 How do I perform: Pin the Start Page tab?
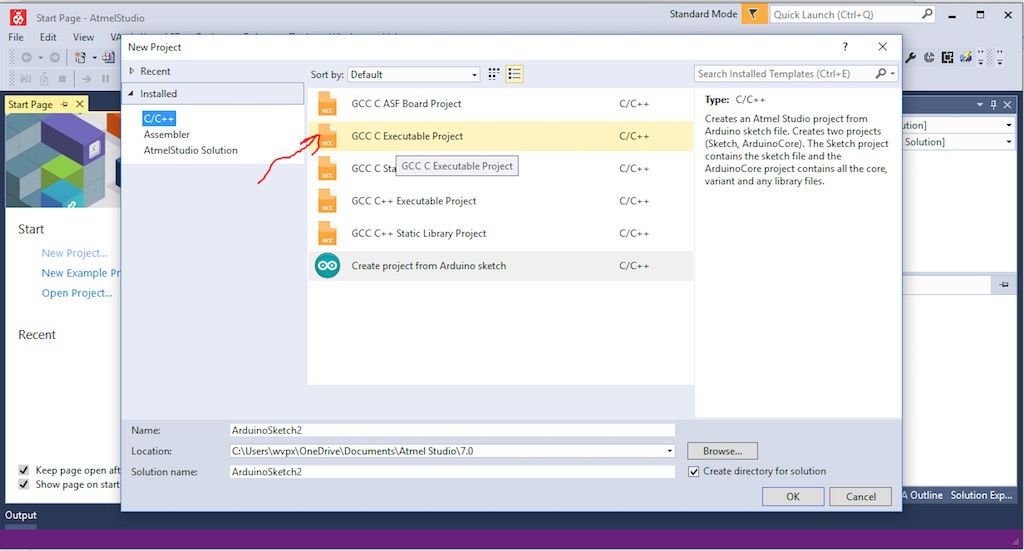pyautogui.click(x=64, y=104)
